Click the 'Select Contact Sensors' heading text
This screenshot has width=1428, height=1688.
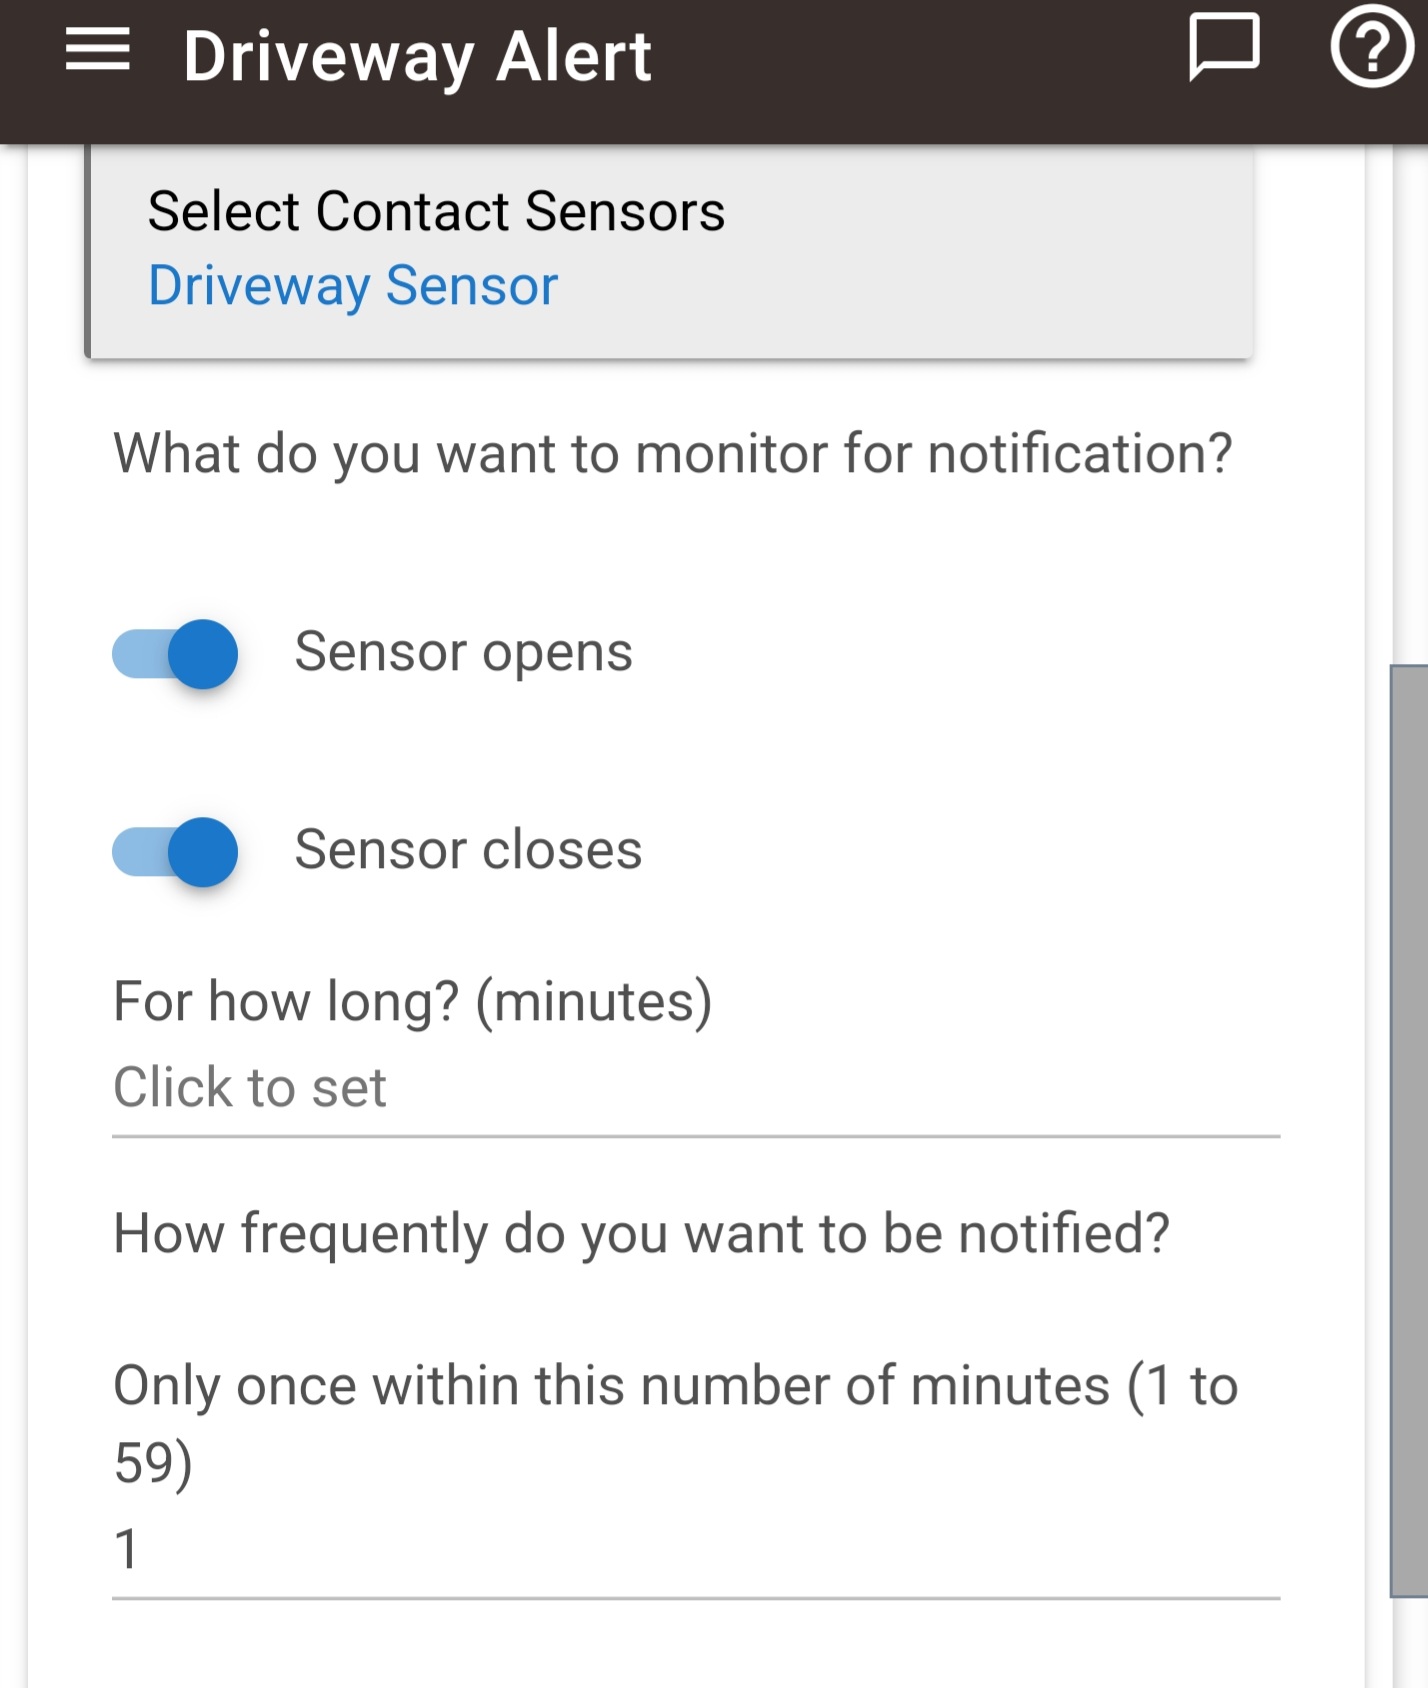click(x=436, y=212)
